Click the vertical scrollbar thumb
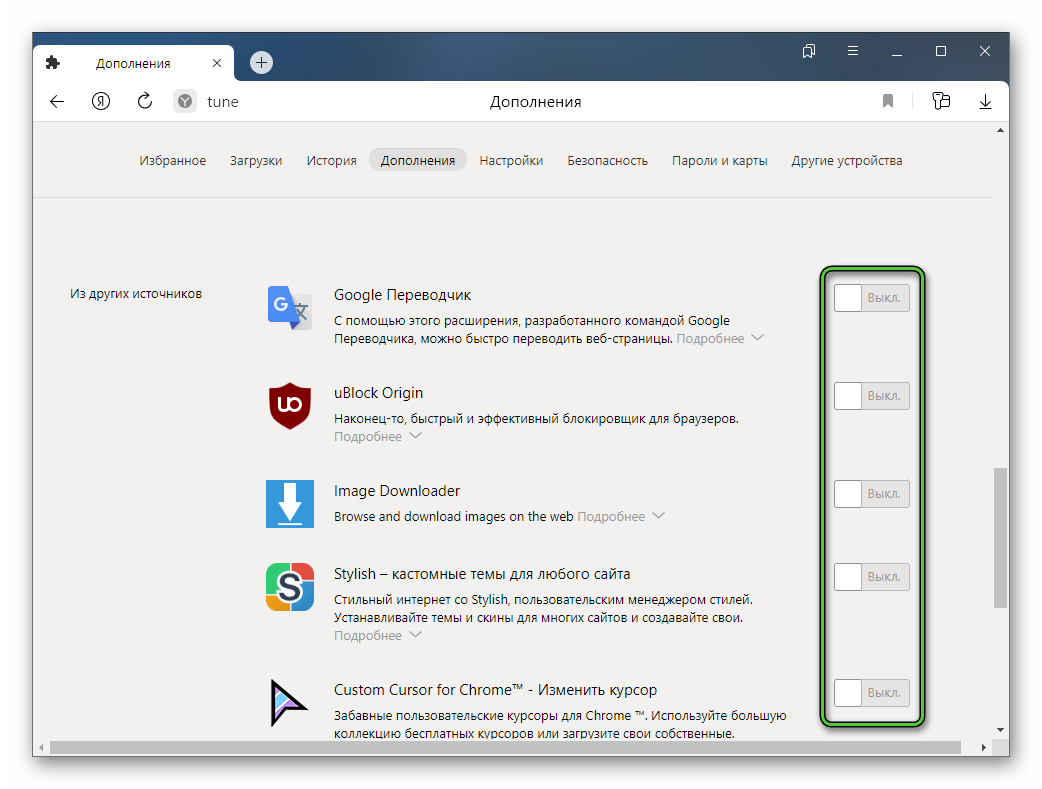The height and width of the screenshot is (789, 1042). tap(1000, 535)
